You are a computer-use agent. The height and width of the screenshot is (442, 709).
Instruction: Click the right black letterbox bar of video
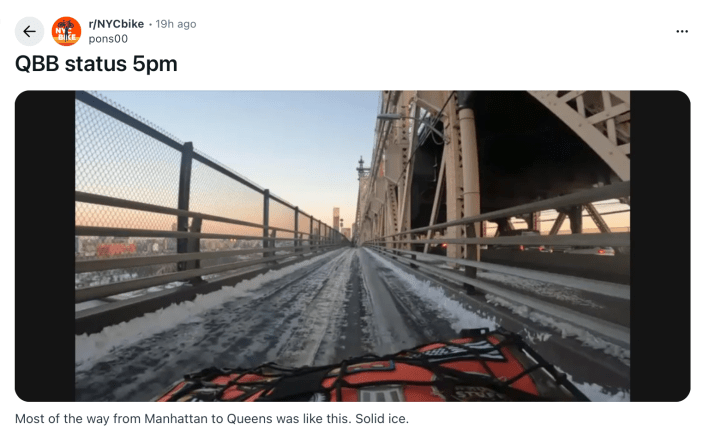pos(660,246)
